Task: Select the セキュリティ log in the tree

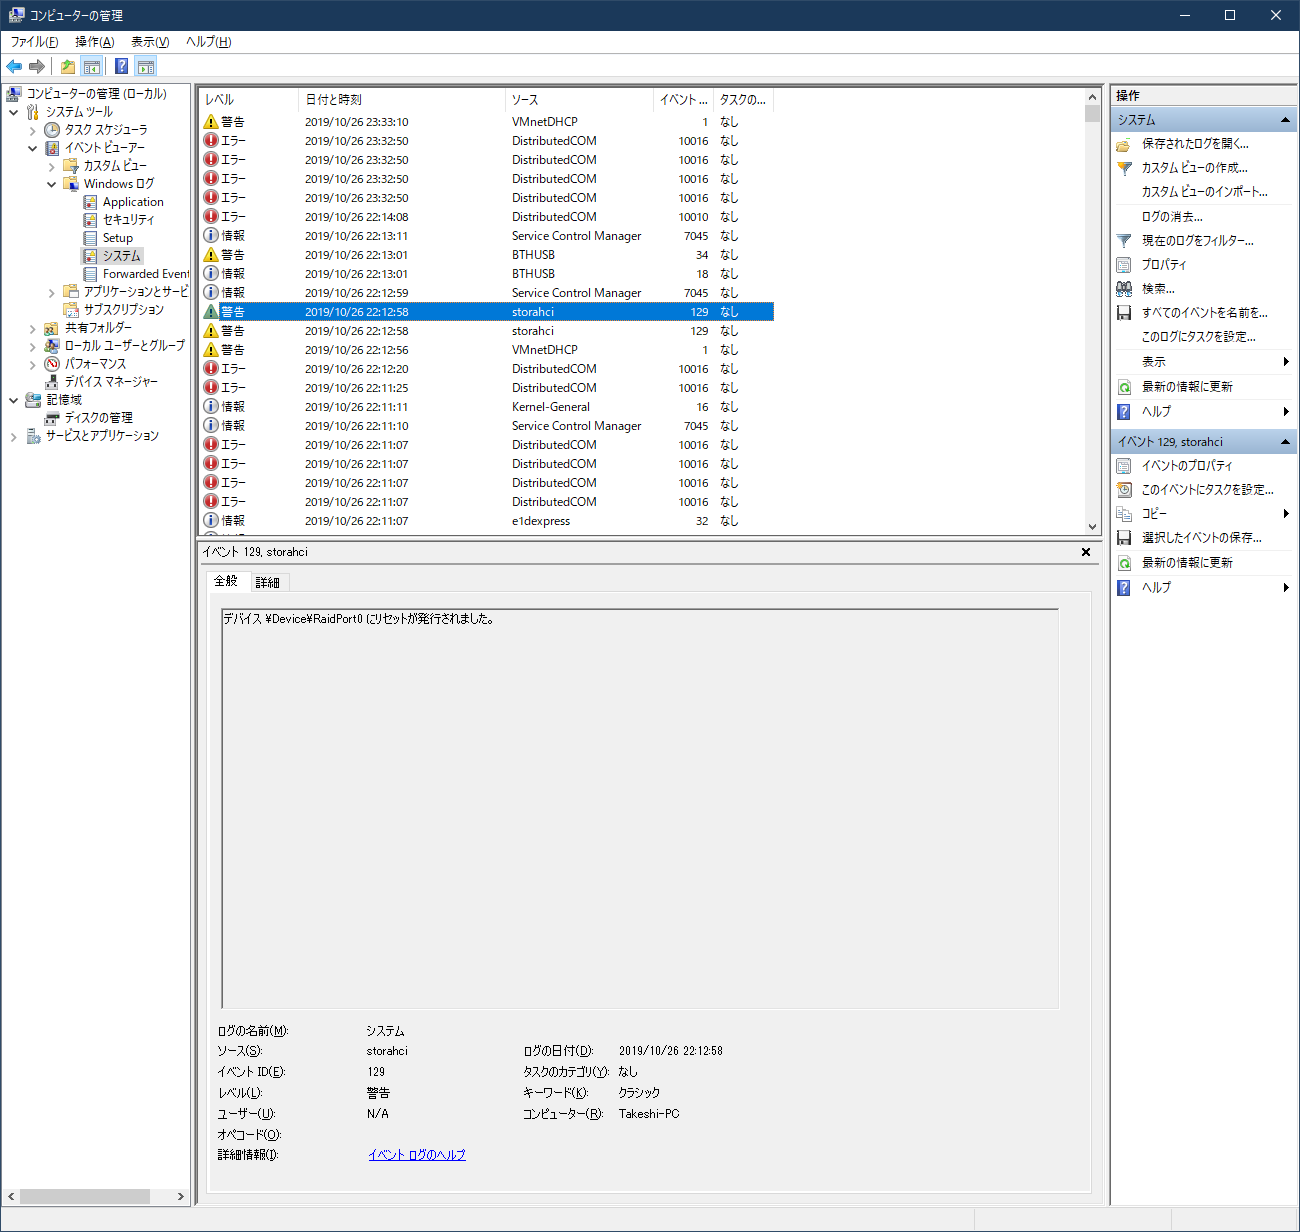Action: click(128, 220)
